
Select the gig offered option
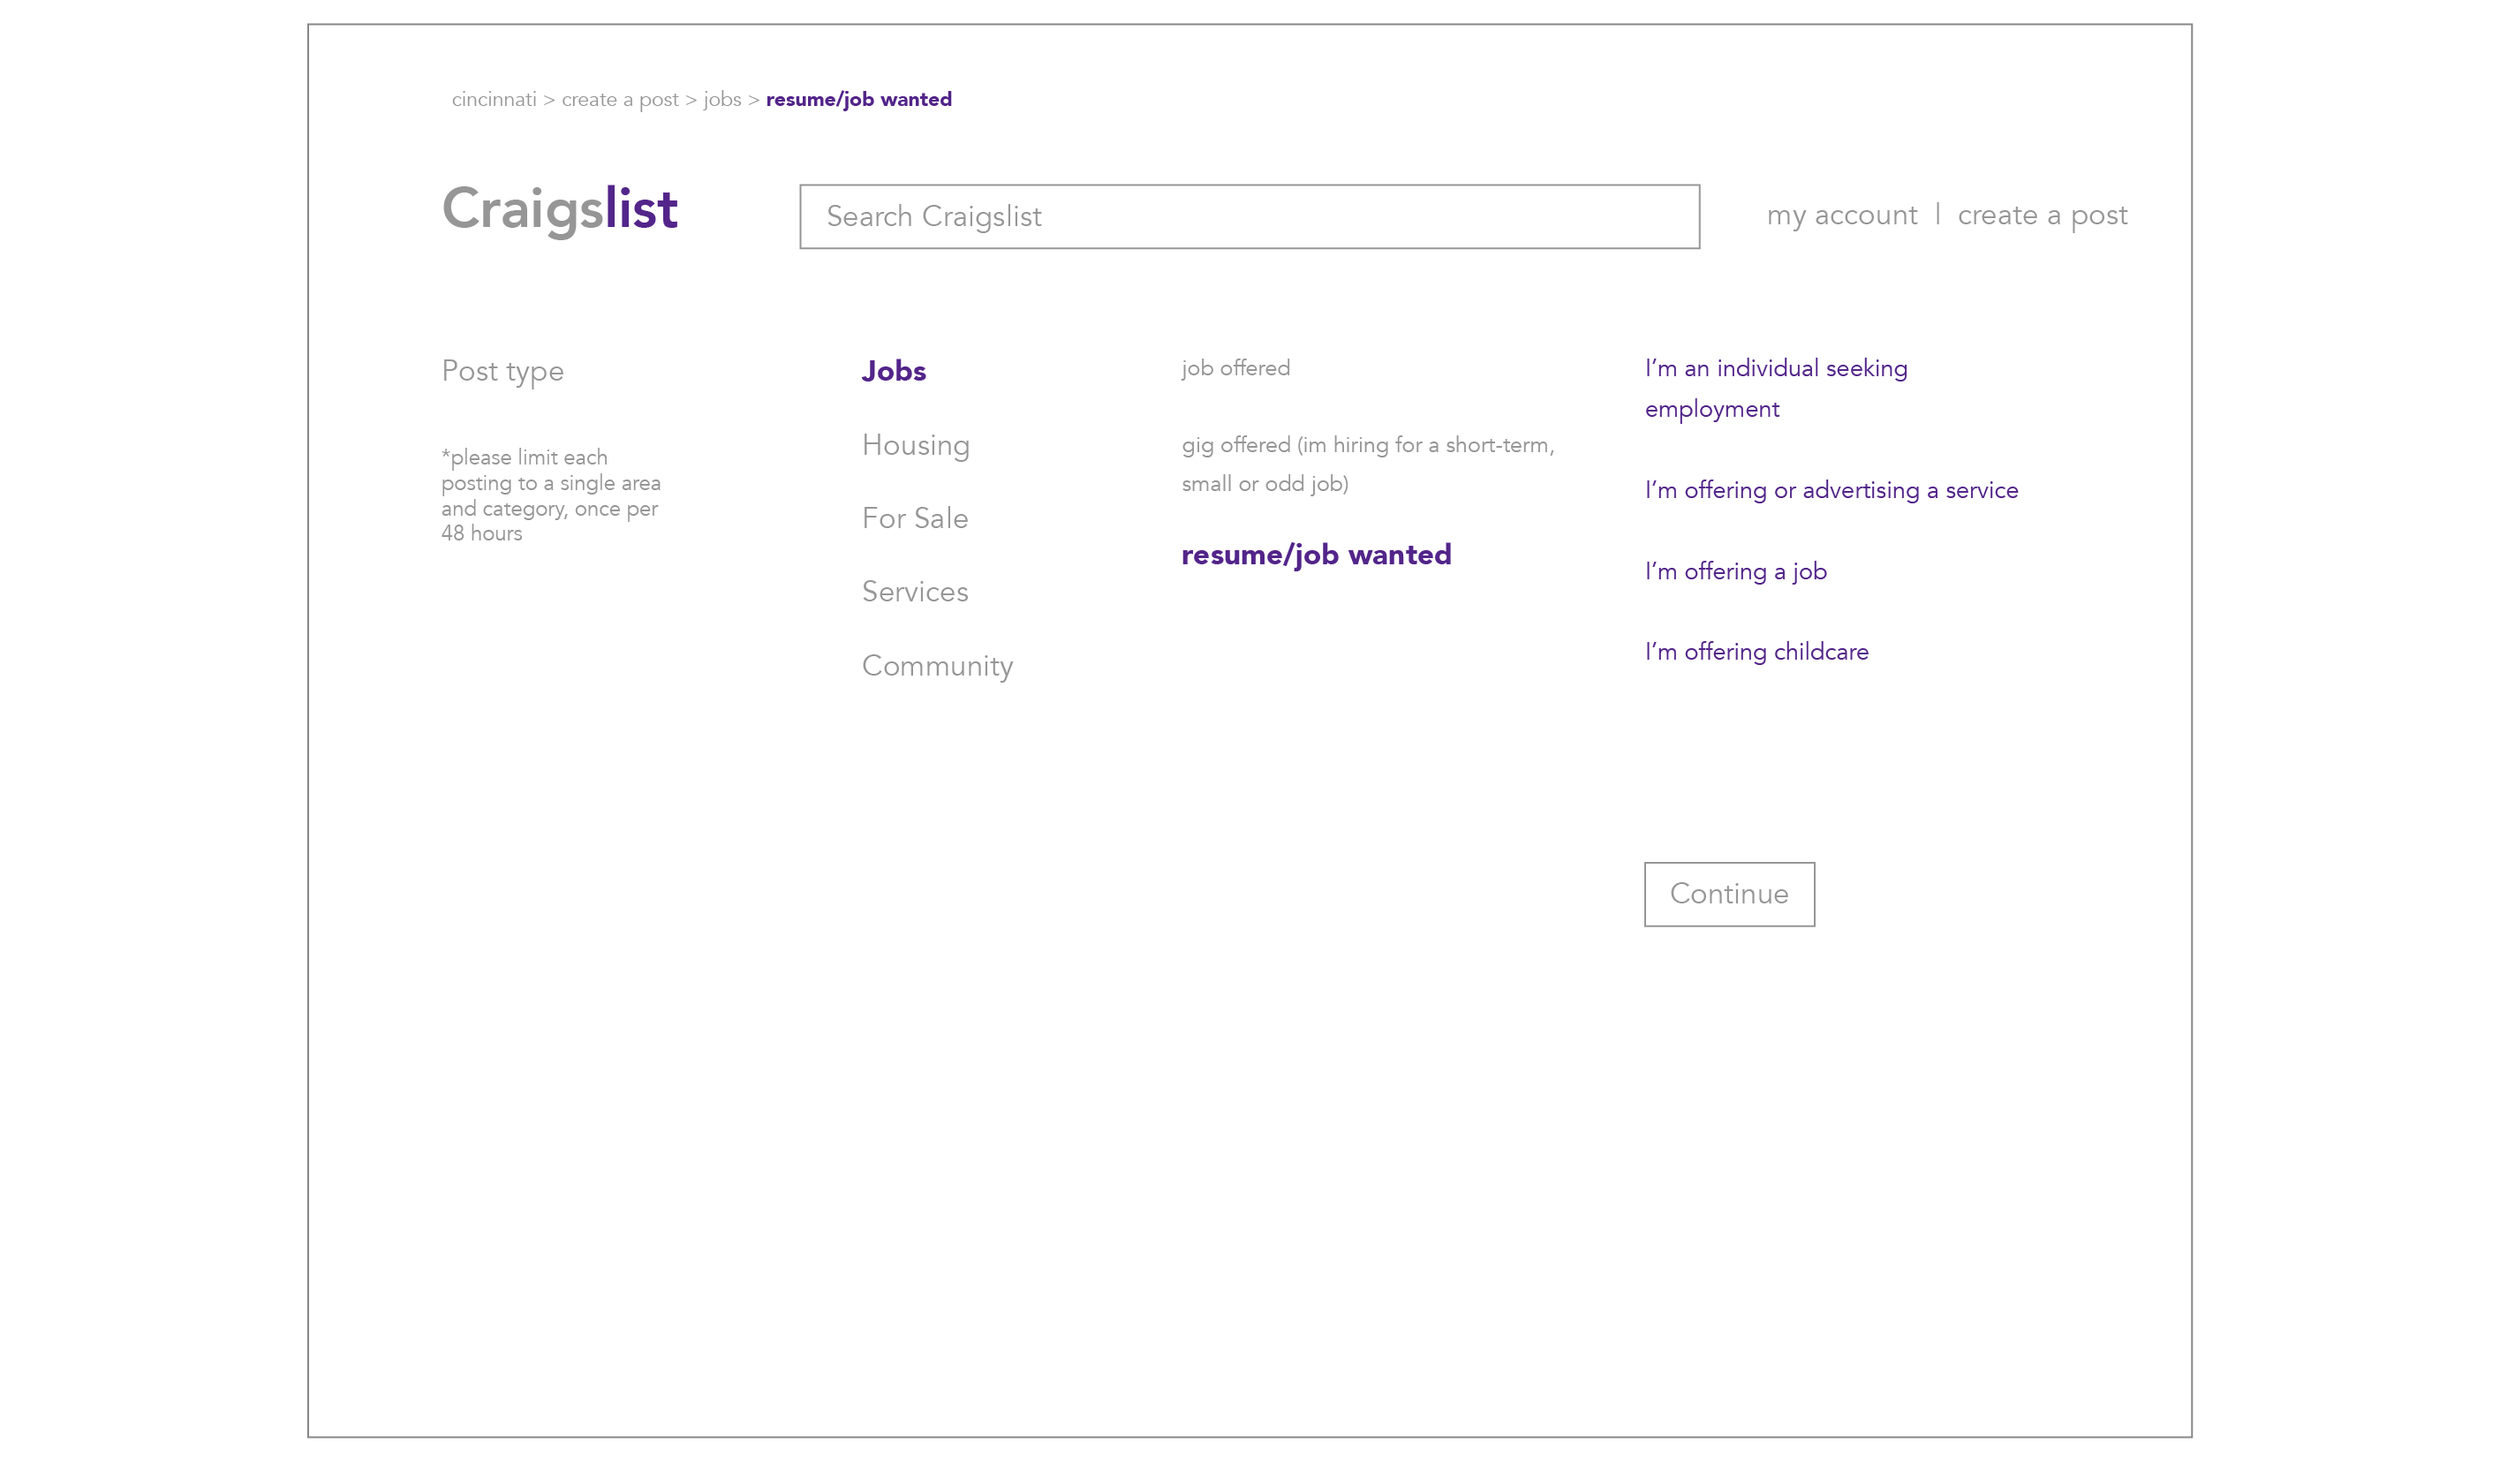(x=1366, y=464)
